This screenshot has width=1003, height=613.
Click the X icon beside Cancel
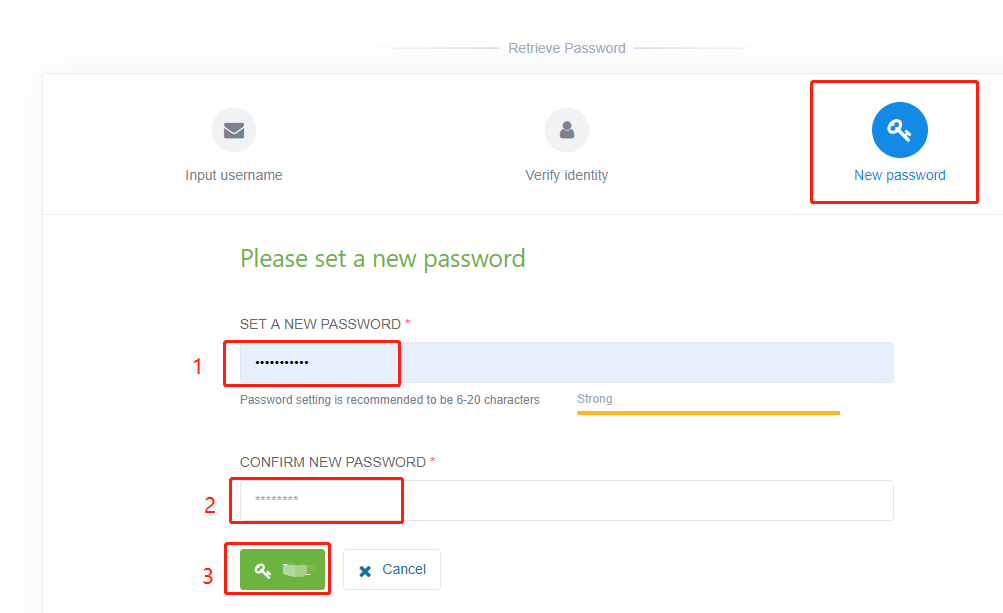[x=365, y=571]
